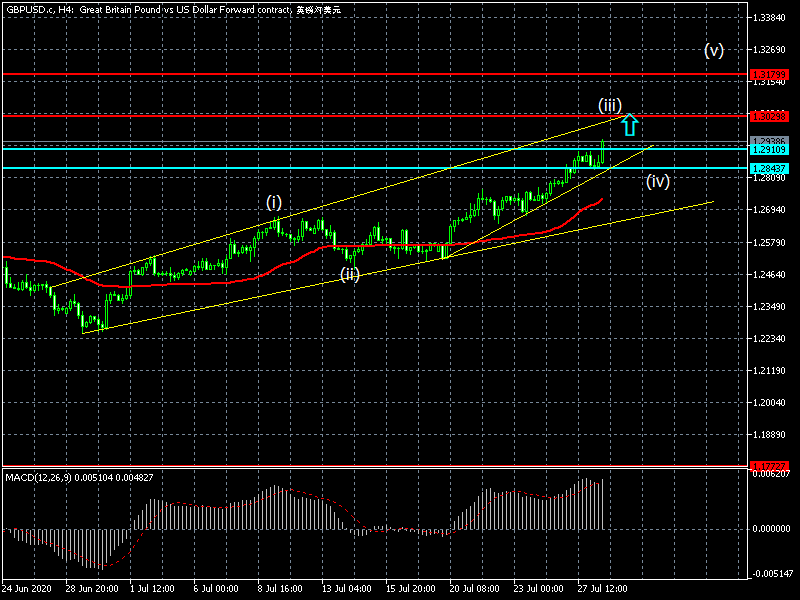Click the 20 Jul 08:00 time label
Screen dimensions: 800x600
pyautogui.click(x=474, y=588)
